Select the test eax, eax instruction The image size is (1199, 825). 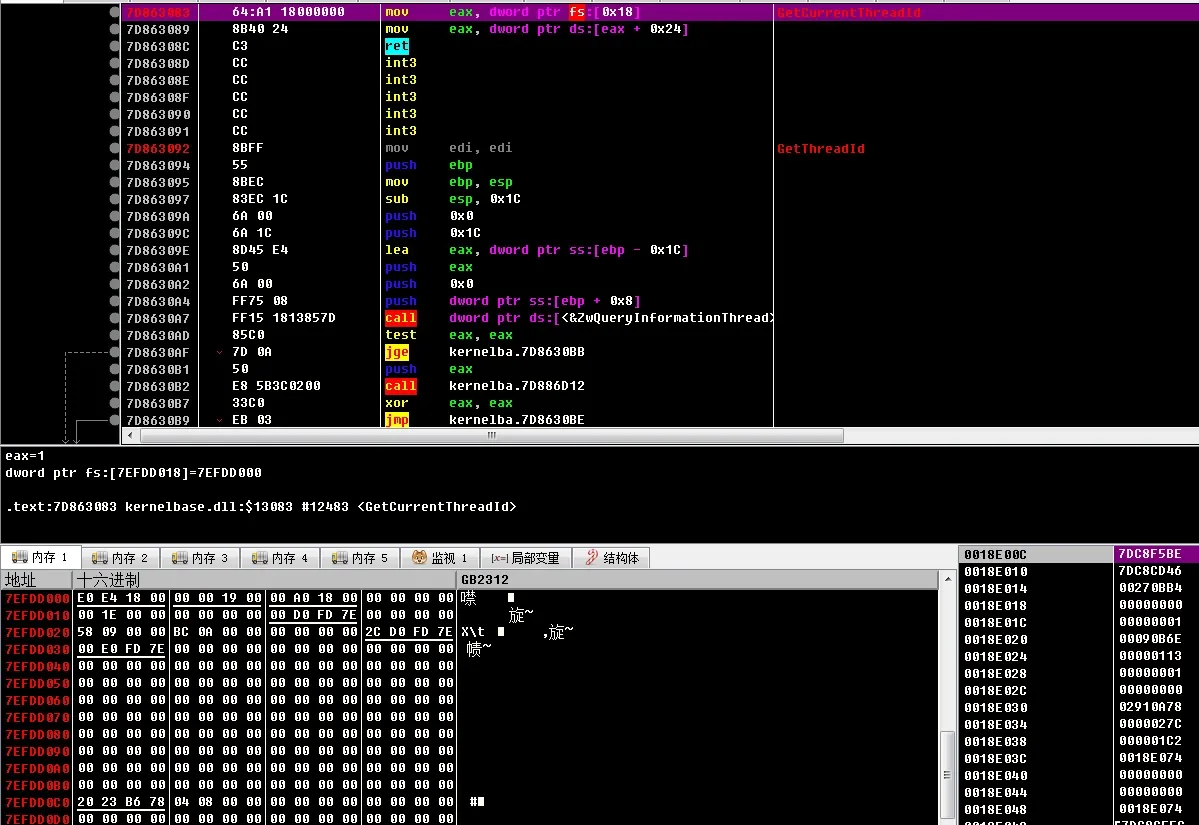[x=449, y=335]
